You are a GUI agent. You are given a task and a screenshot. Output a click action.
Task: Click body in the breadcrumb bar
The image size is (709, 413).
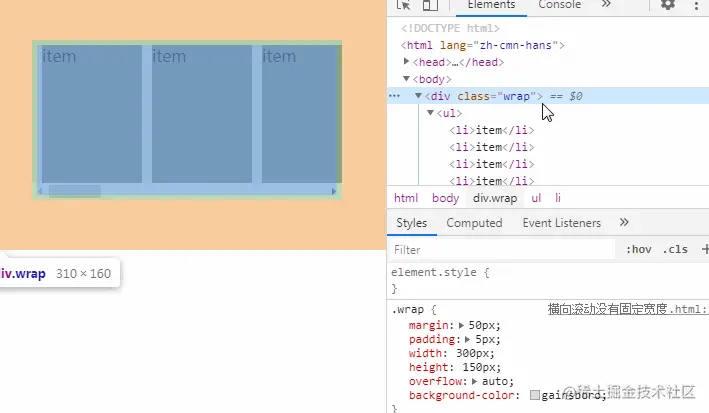click(445, 198)
